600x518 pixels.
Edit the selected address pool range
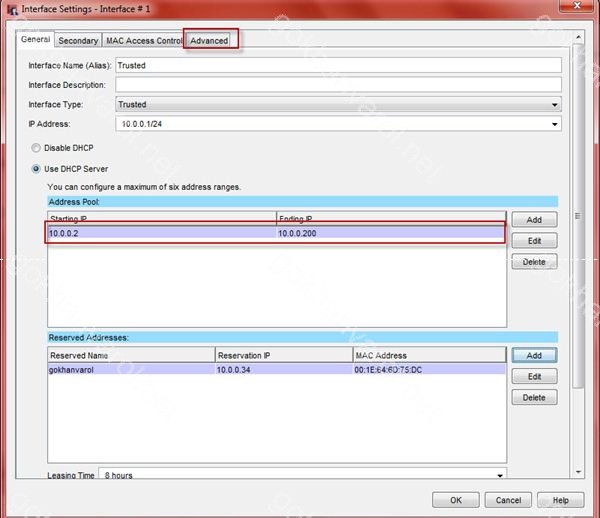point(533,241)
